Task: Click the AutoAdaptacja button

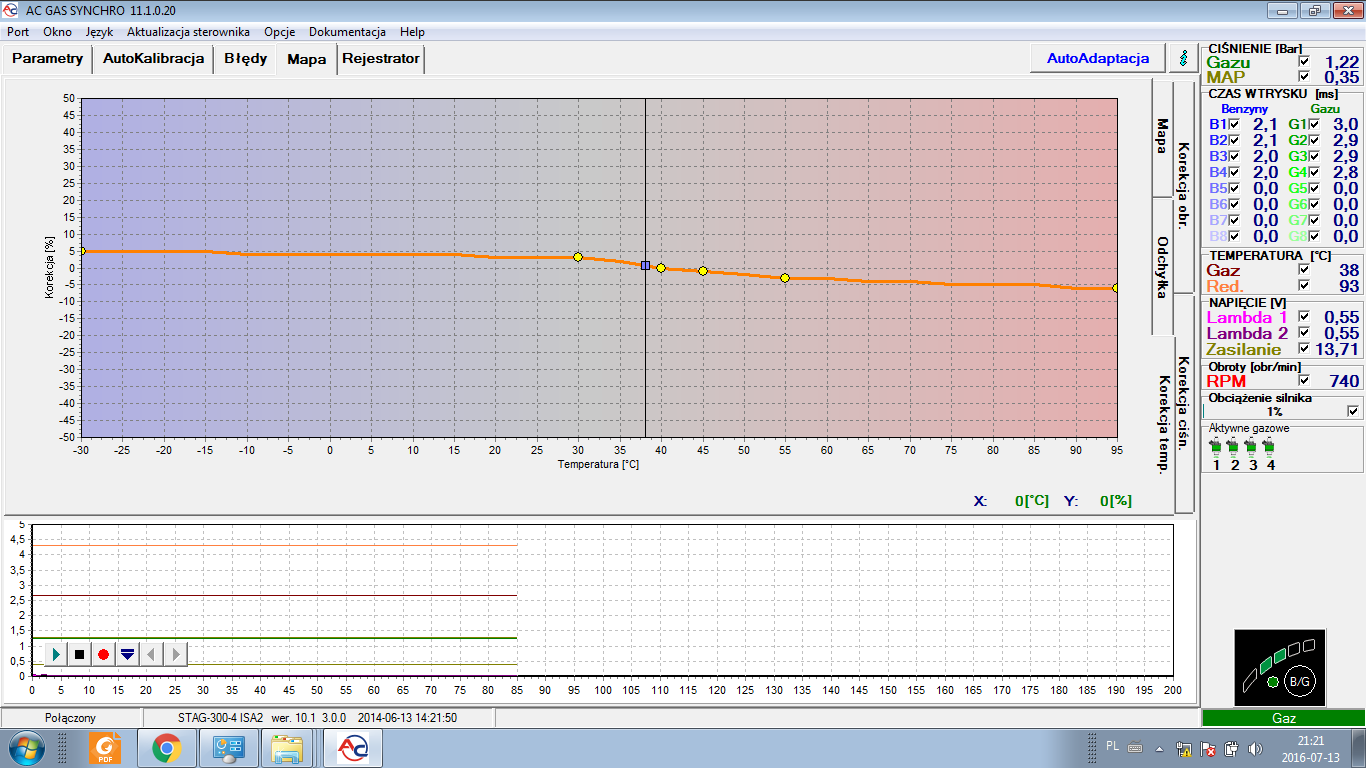Action: pos(1098,58)
